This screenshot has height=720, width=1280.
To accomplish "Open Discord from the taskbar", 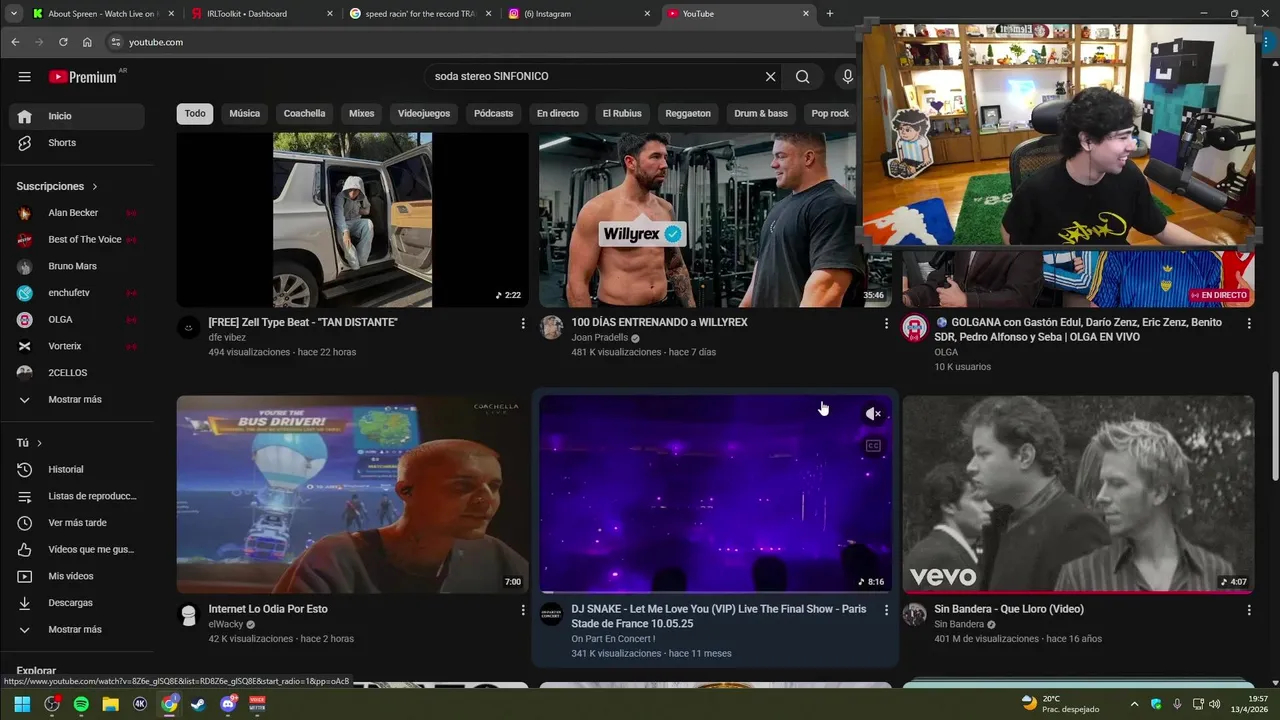I will (x=228, y=704).
